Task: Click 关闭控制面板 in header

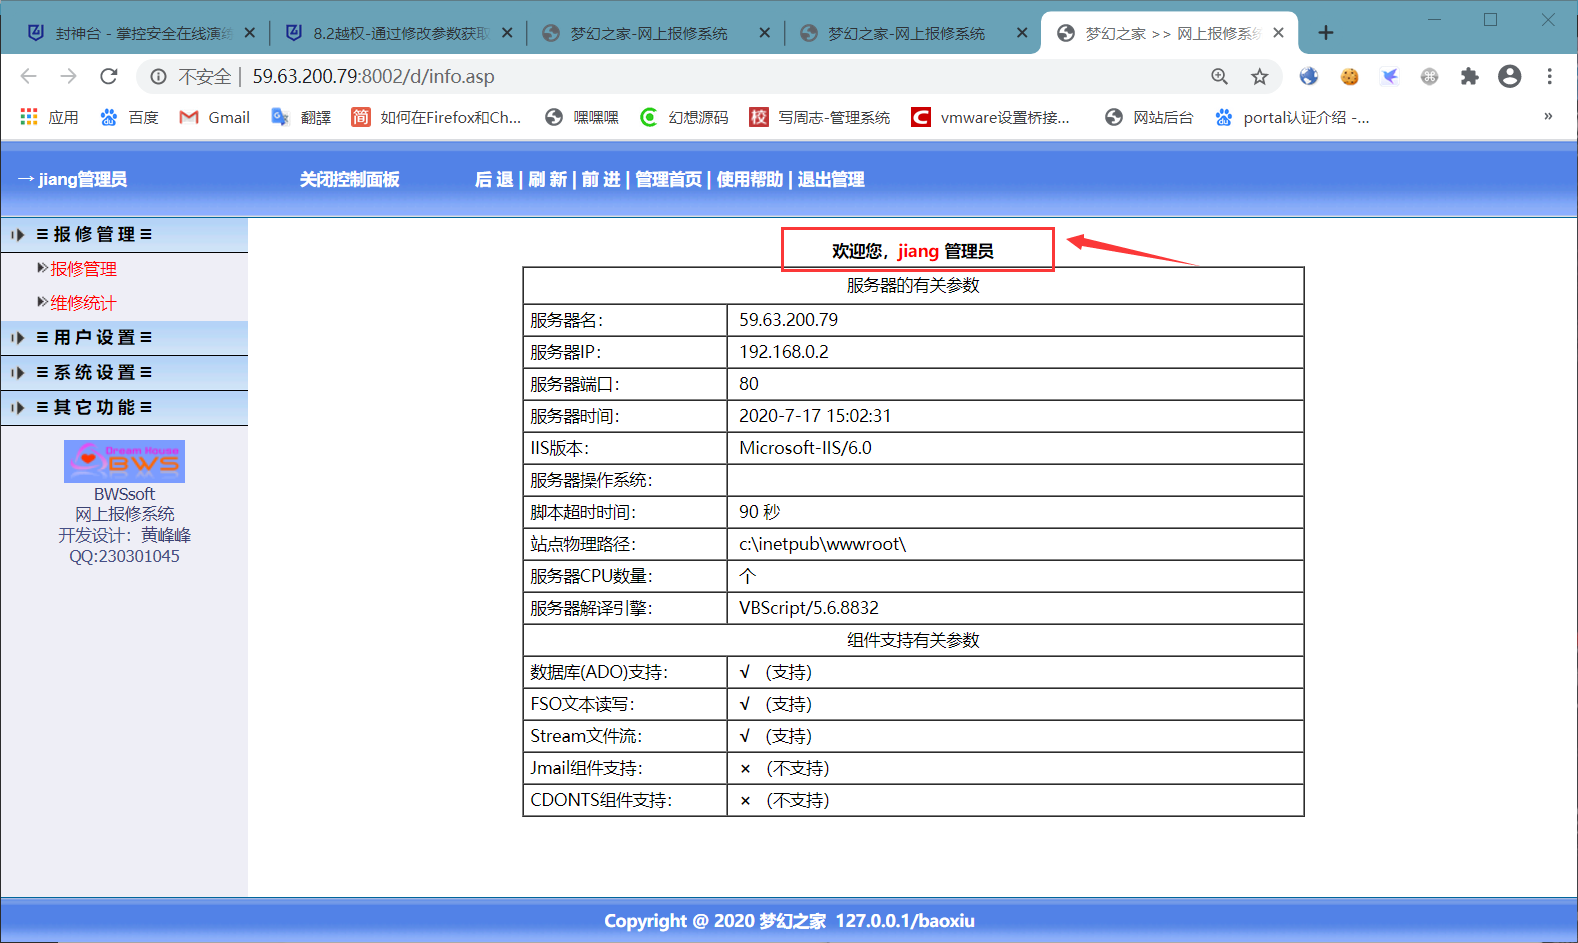Action: click(x=350, y=180)
